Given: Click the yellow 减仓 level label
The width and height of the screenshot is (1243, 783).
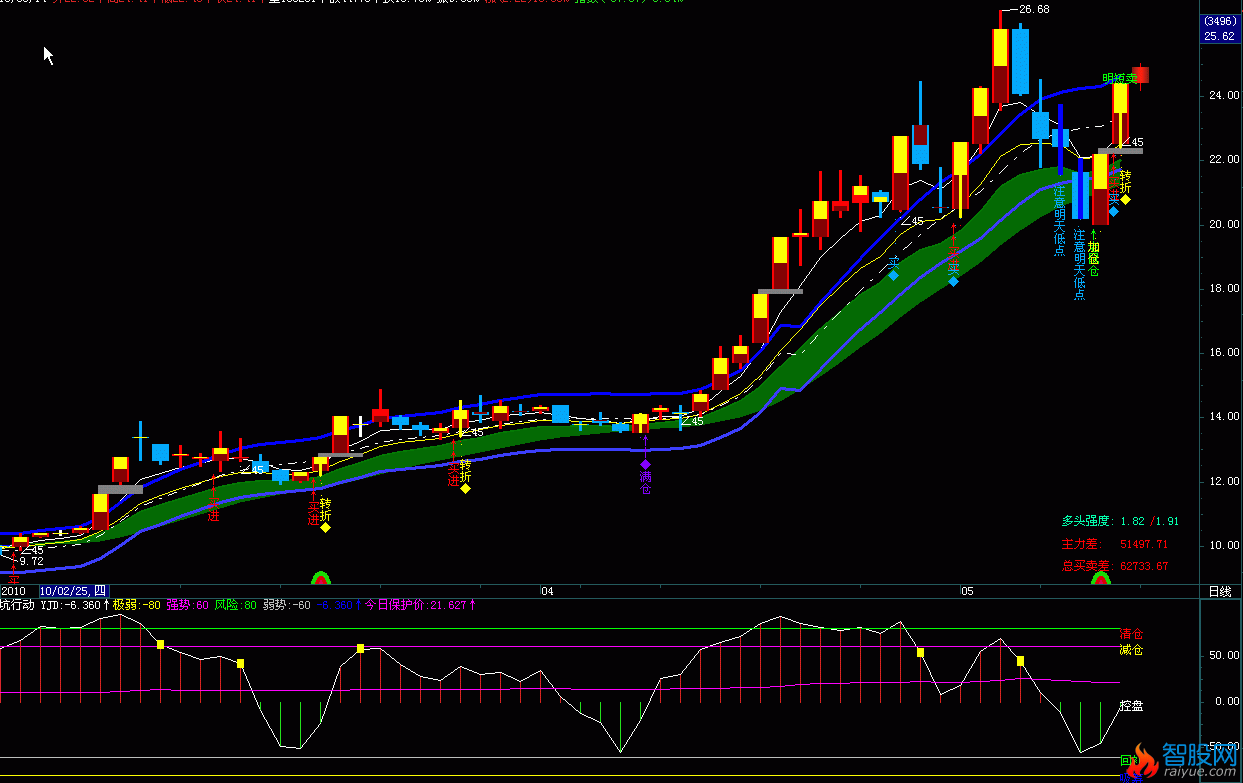Looking at the screenshot, I should tap(1131, 650).
